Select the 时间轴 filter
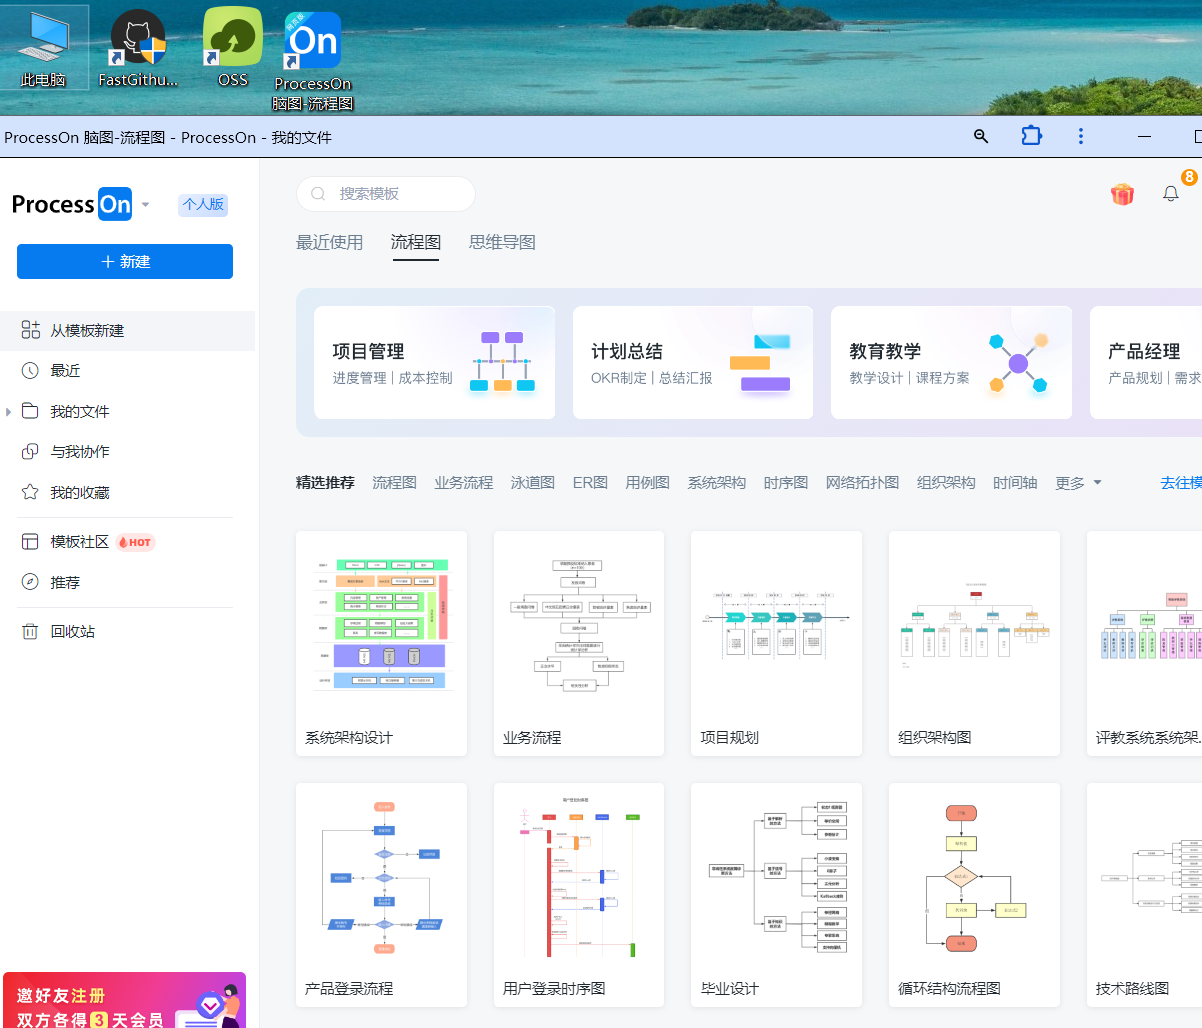Screen dimensions: 1202x1028 click(1015, 483)
